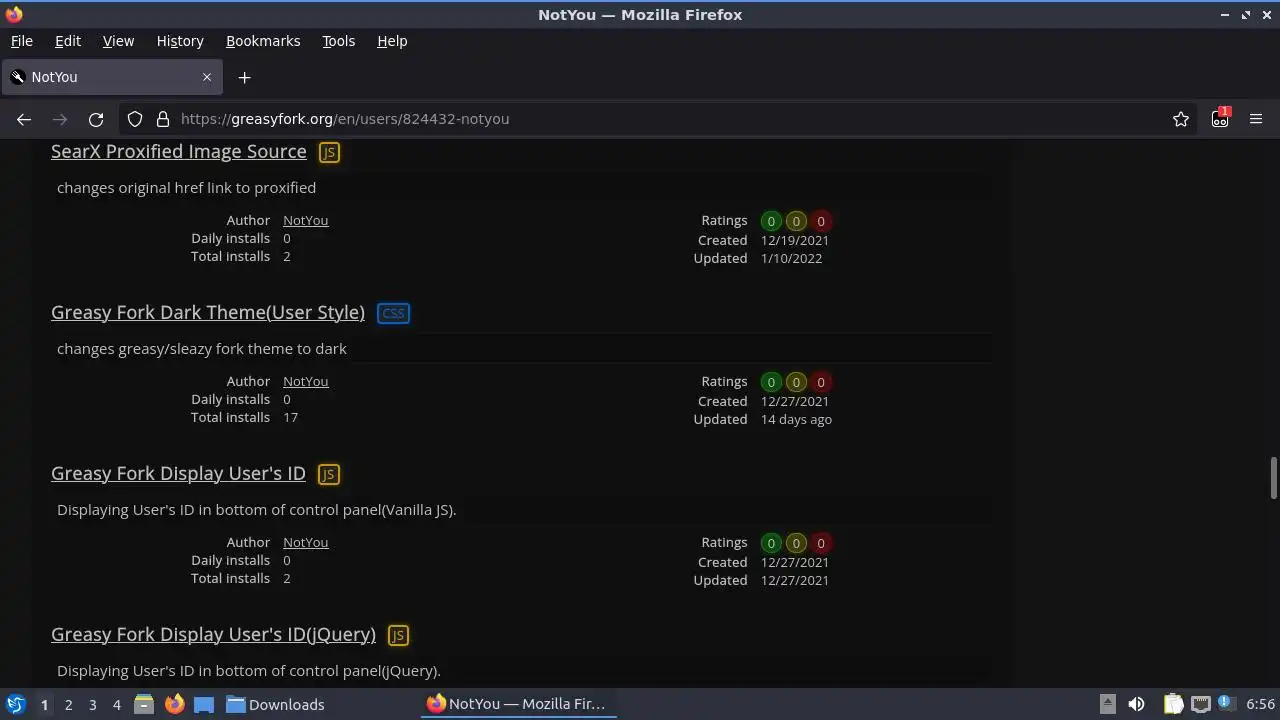Switch to workspace 4

116,704
